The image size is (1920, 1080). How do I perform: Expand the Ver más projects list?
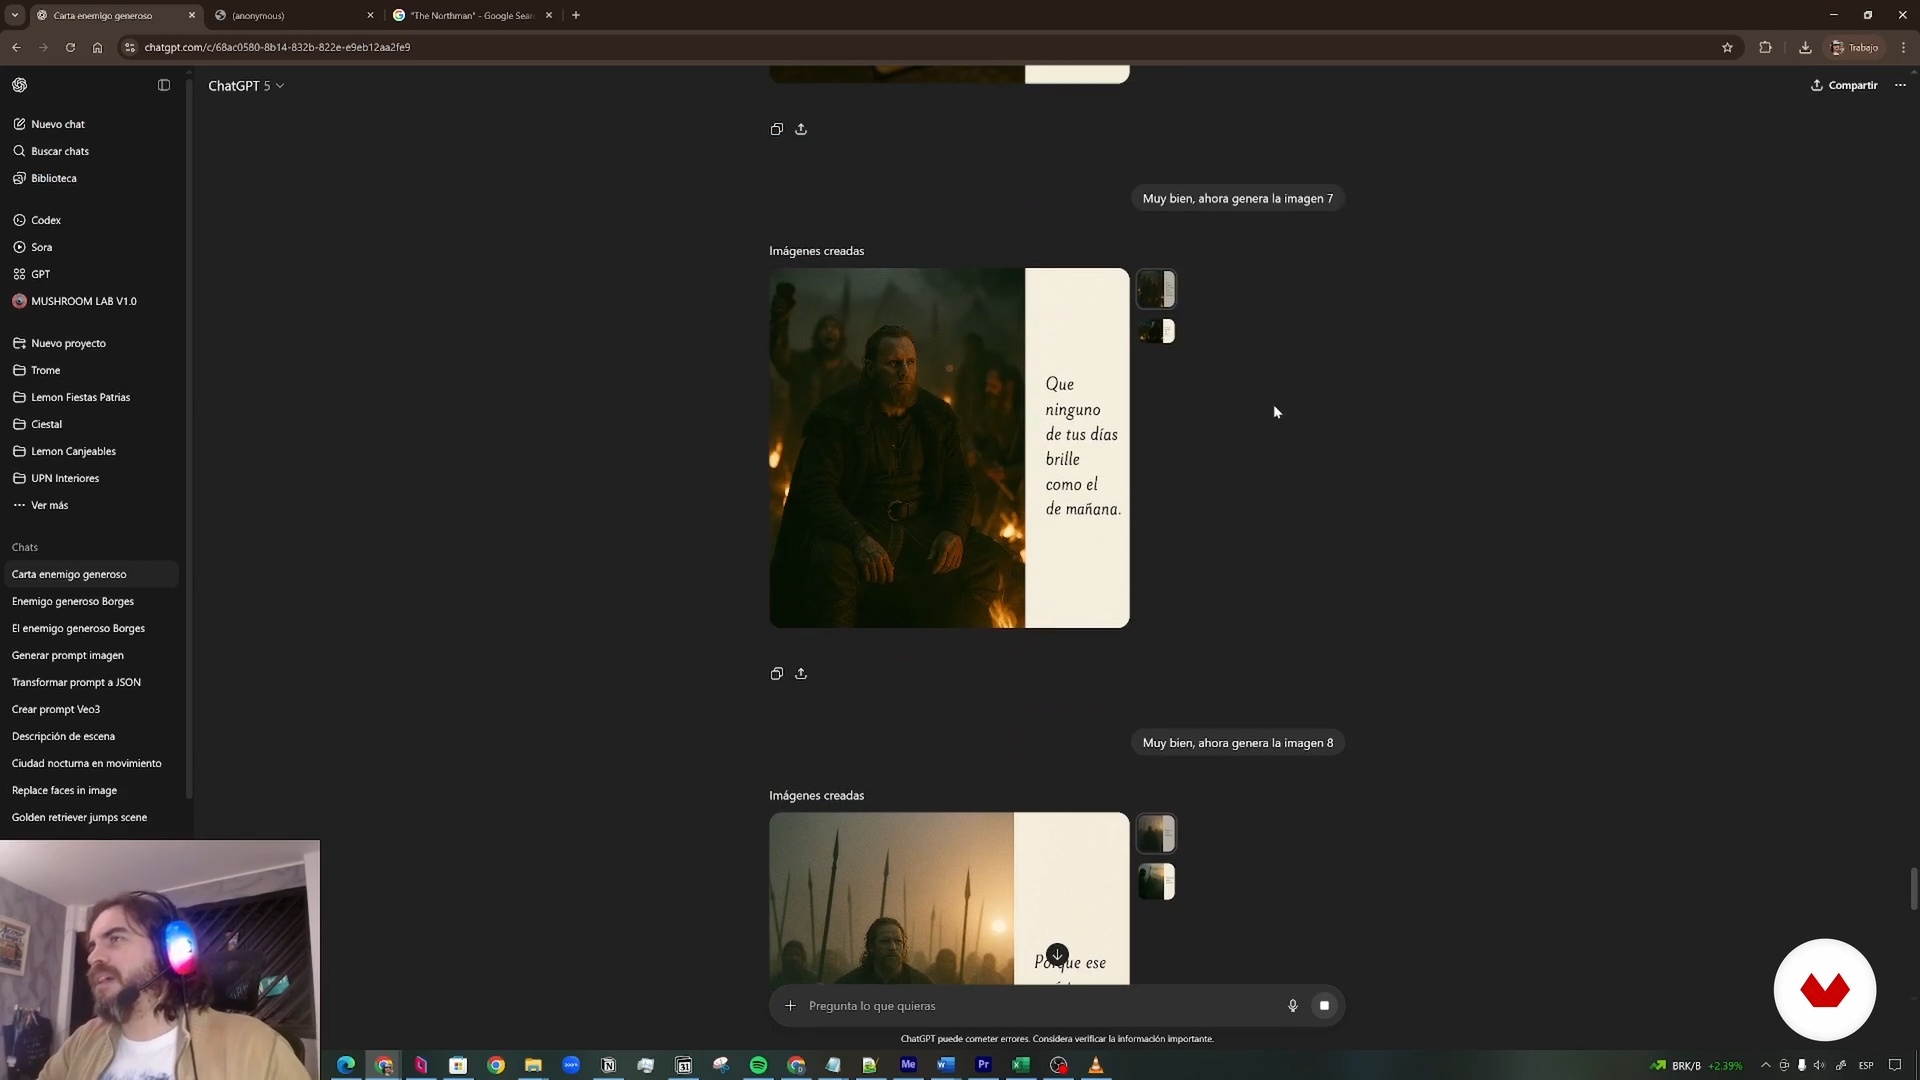50,505
